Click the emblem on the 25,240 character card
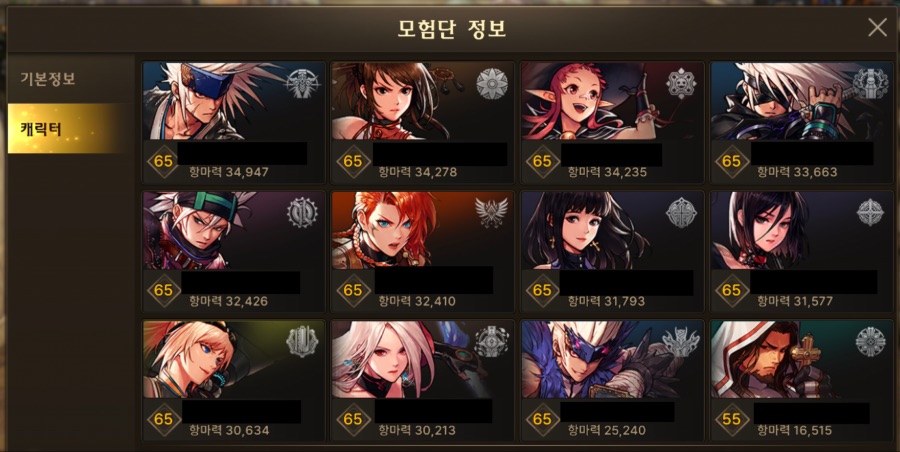 click(x=681, y=342)
